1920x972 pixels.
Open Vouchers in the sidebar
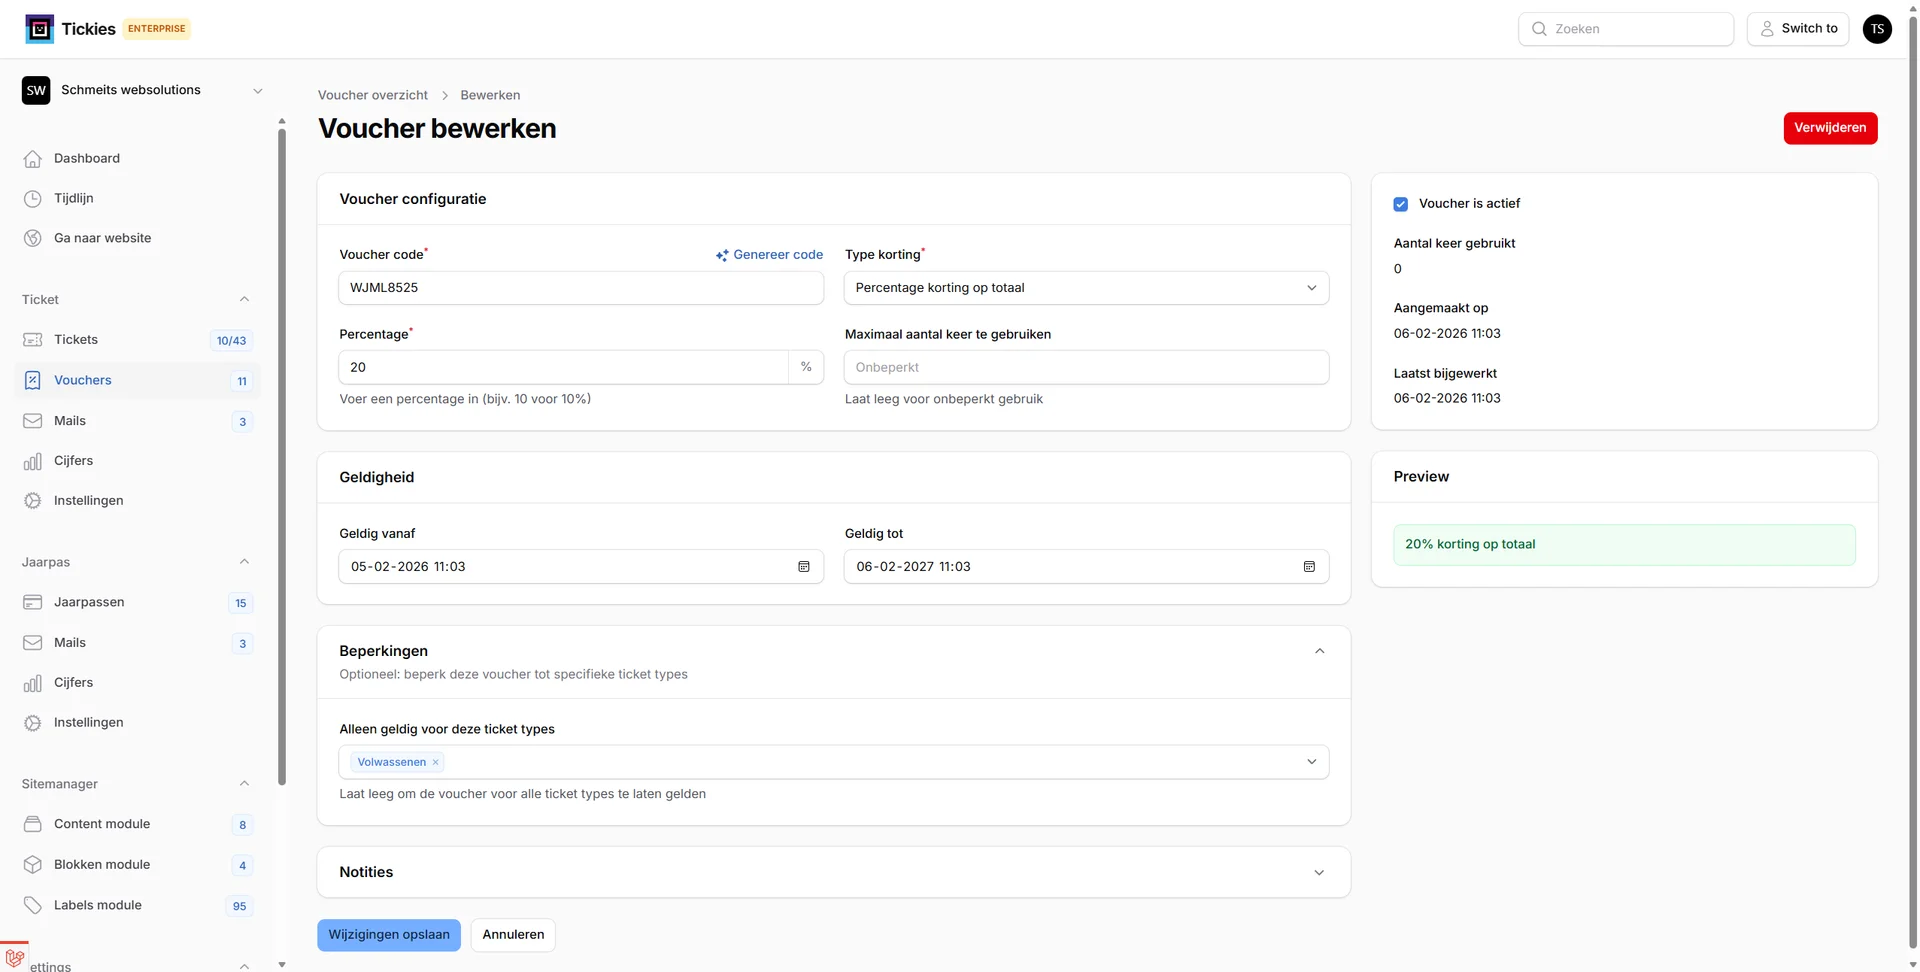(83, 381)
